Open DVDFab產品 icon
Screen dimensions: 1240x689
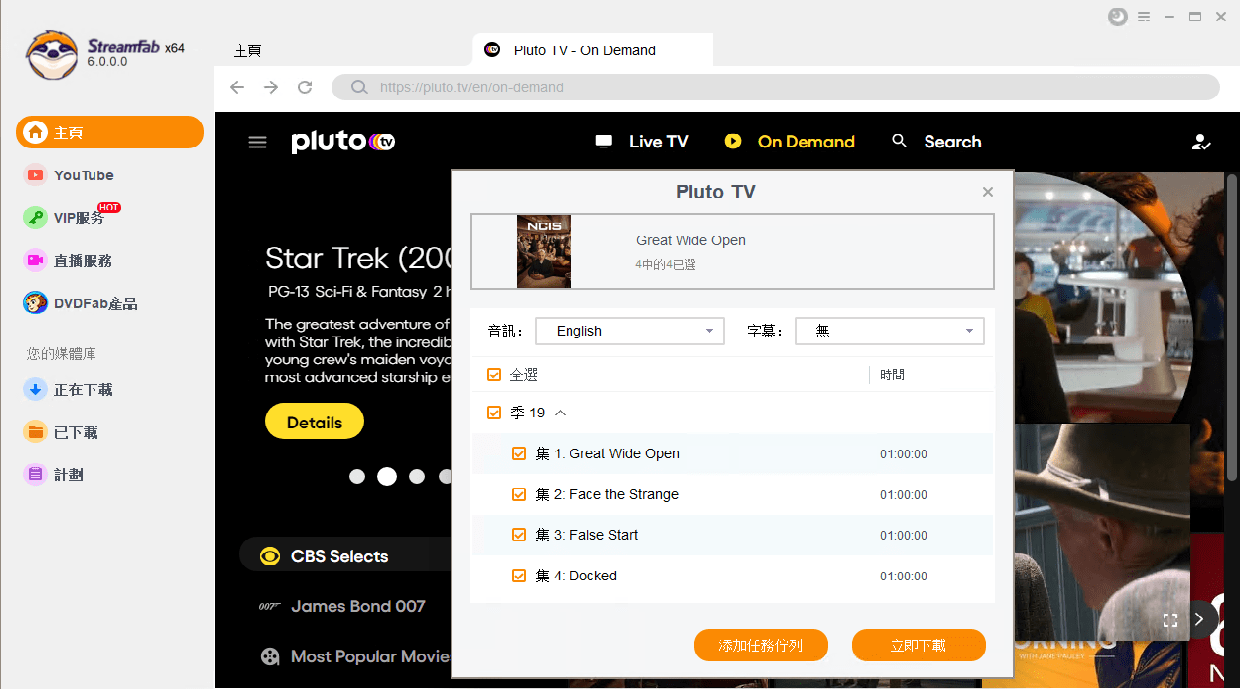[x=36, y=303]
